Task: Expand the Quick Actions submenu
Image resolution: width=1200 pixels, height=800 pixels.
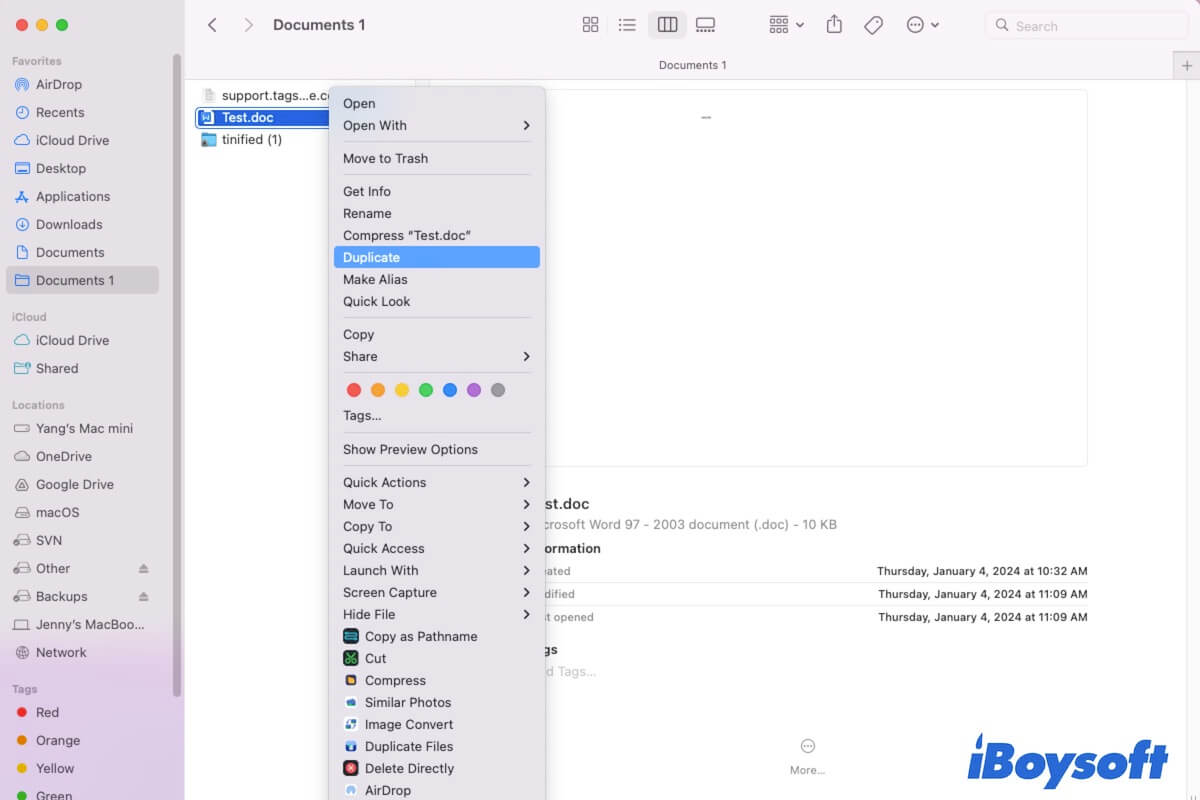Action: coord(436,482)
